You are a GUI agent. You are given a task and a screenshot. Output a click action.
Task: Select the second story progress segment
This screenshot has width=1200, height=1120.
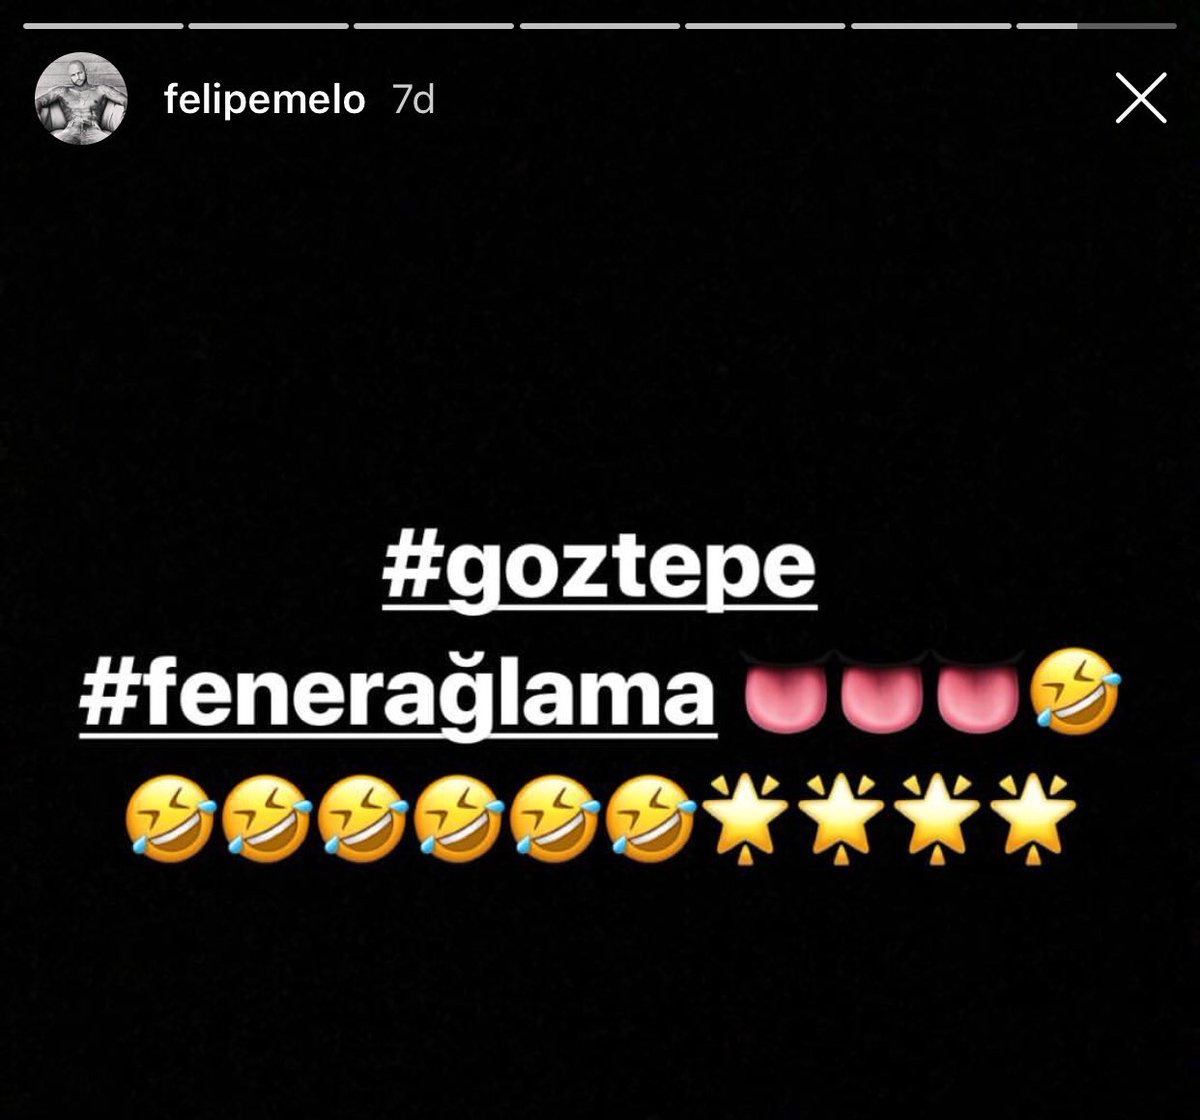[x=268, y=26]
